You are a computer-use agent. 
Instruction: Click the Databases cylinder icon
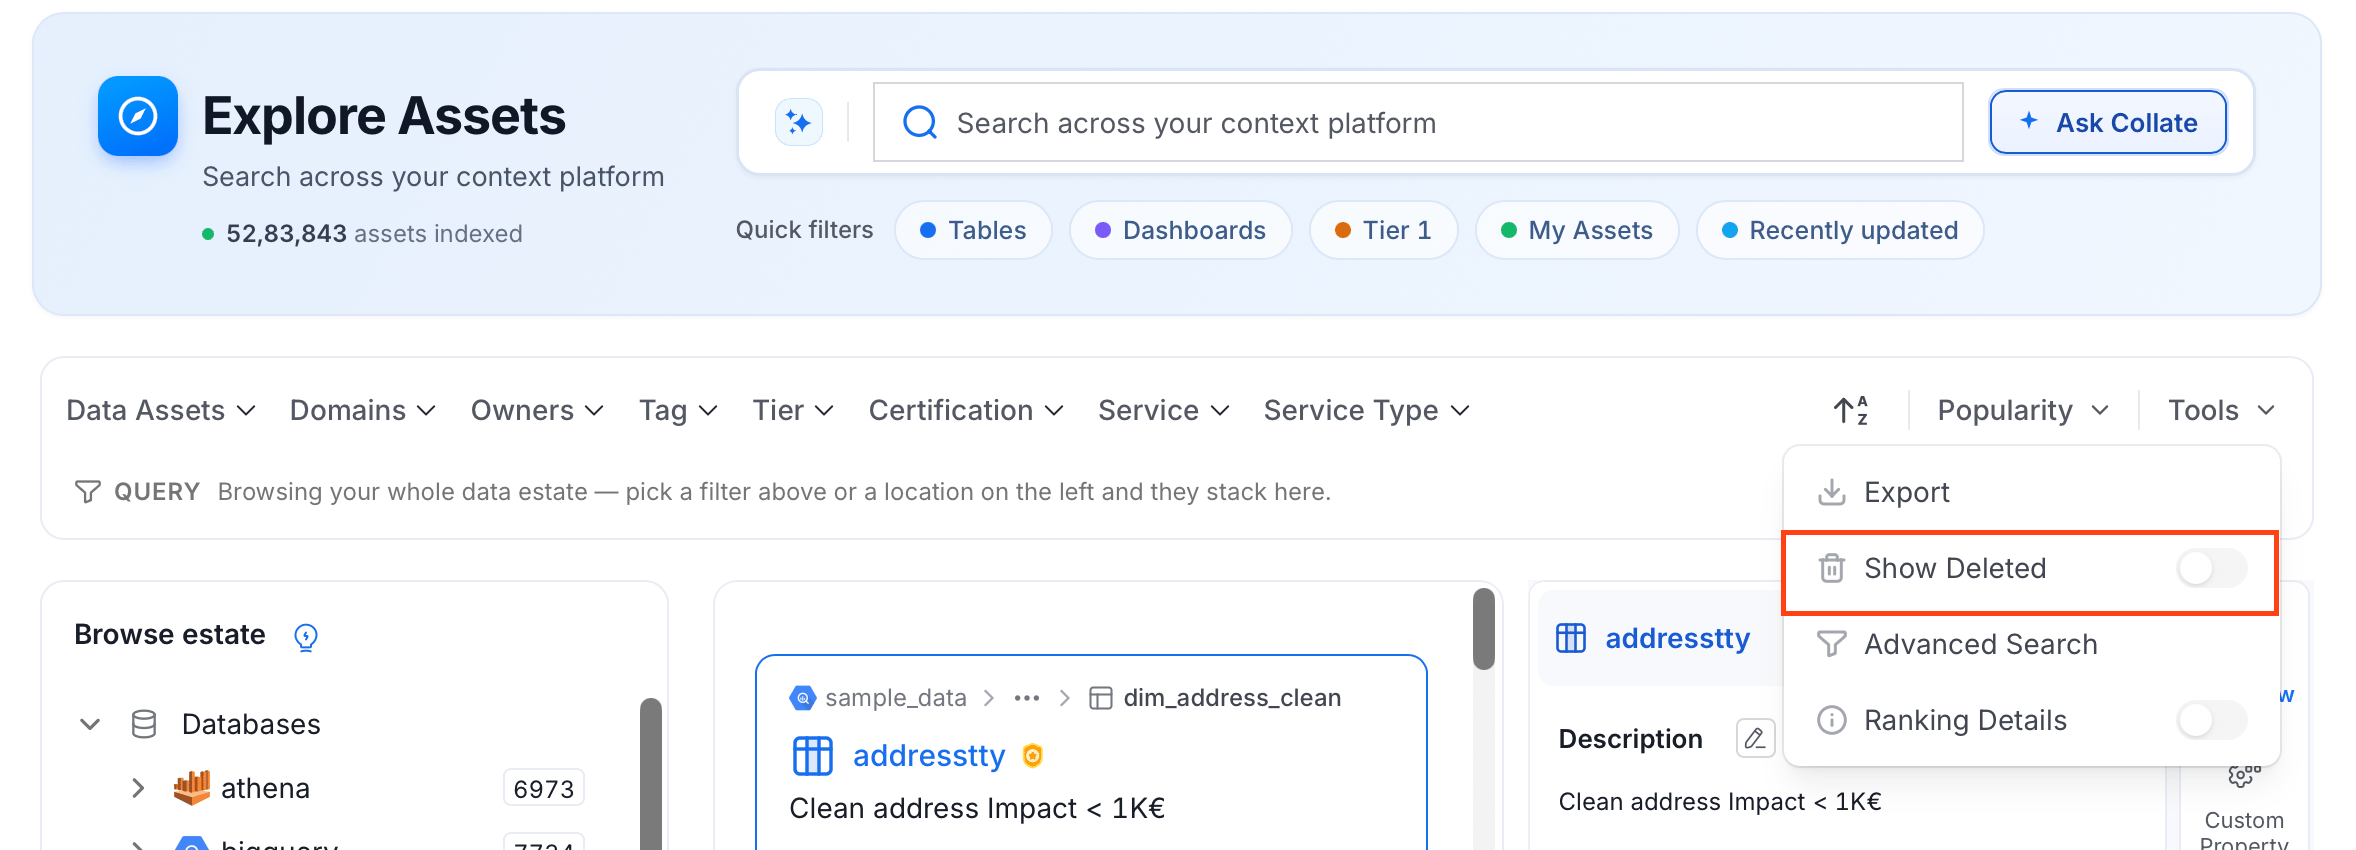[x=144, y=724]
